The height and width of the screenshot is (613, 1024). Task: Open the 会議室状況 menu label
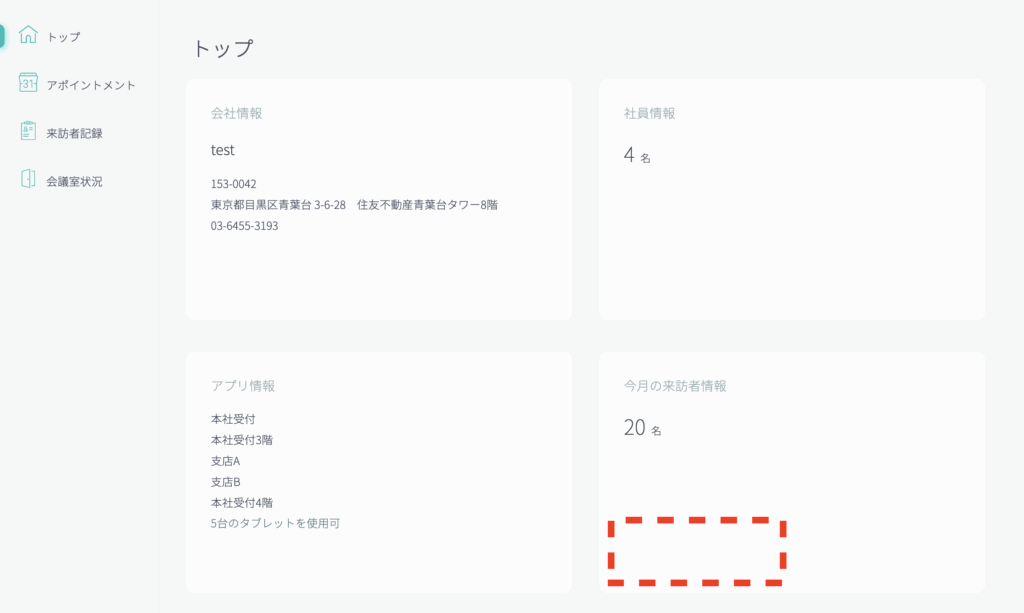pos(74,181)
